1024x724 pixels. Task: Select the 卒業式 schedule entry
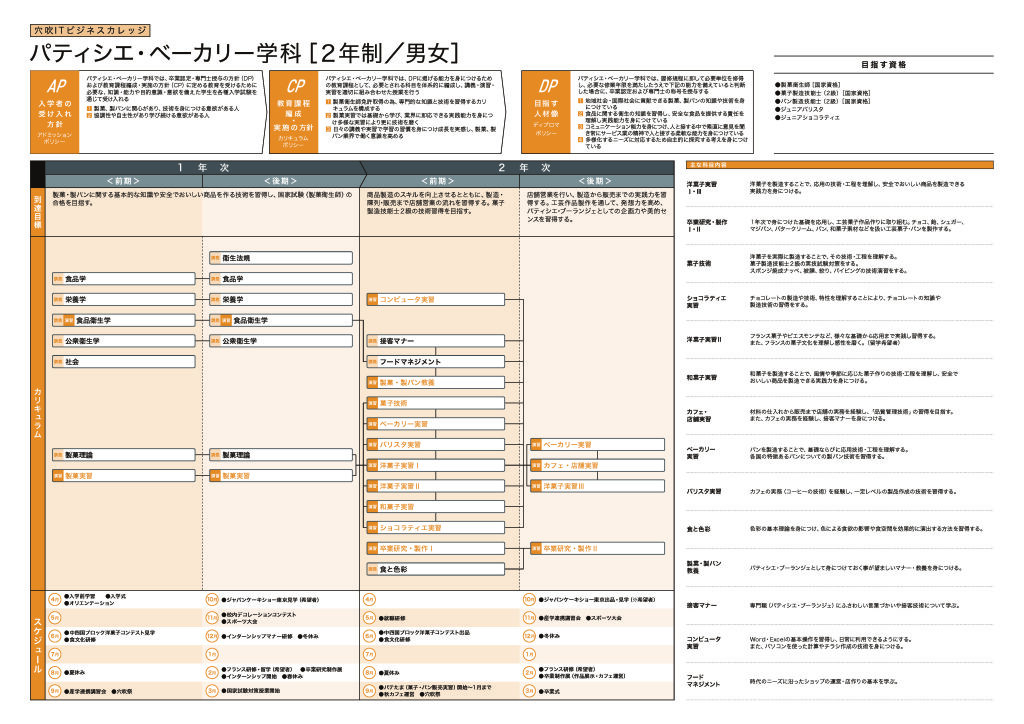pos(549,691)
